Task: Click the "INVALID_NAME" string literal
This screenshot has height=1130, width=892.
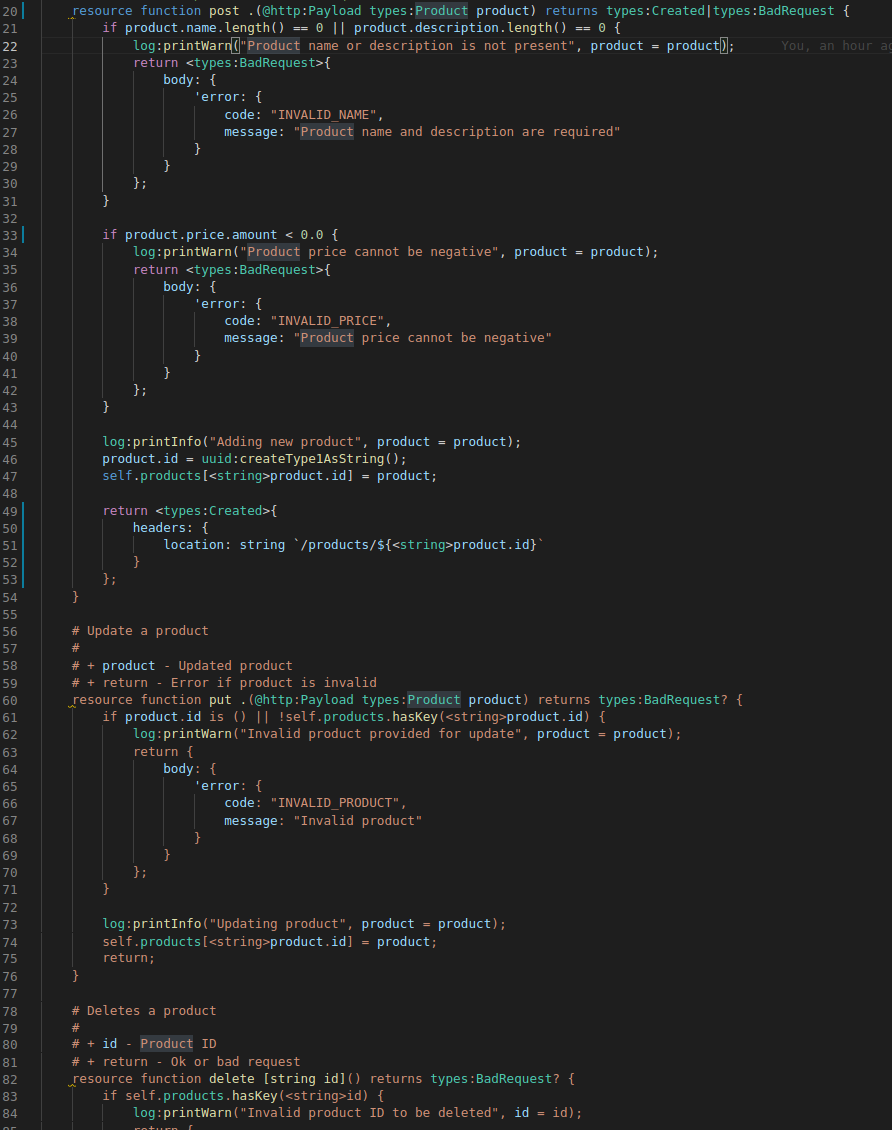Action: 324,115
